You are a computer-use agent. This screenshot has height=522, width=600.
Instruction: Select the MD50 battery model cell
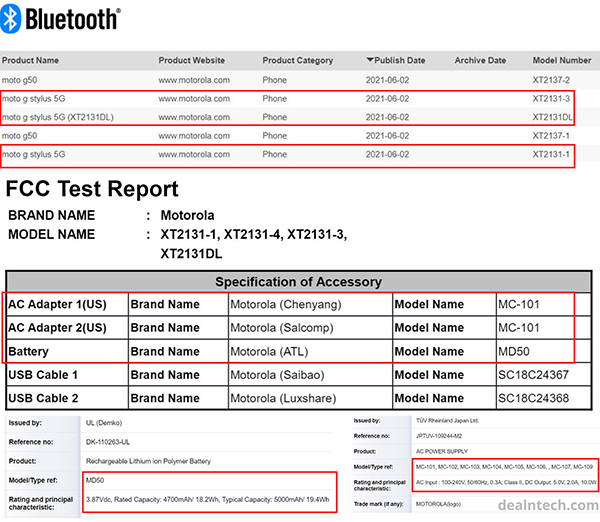[514, 352]
